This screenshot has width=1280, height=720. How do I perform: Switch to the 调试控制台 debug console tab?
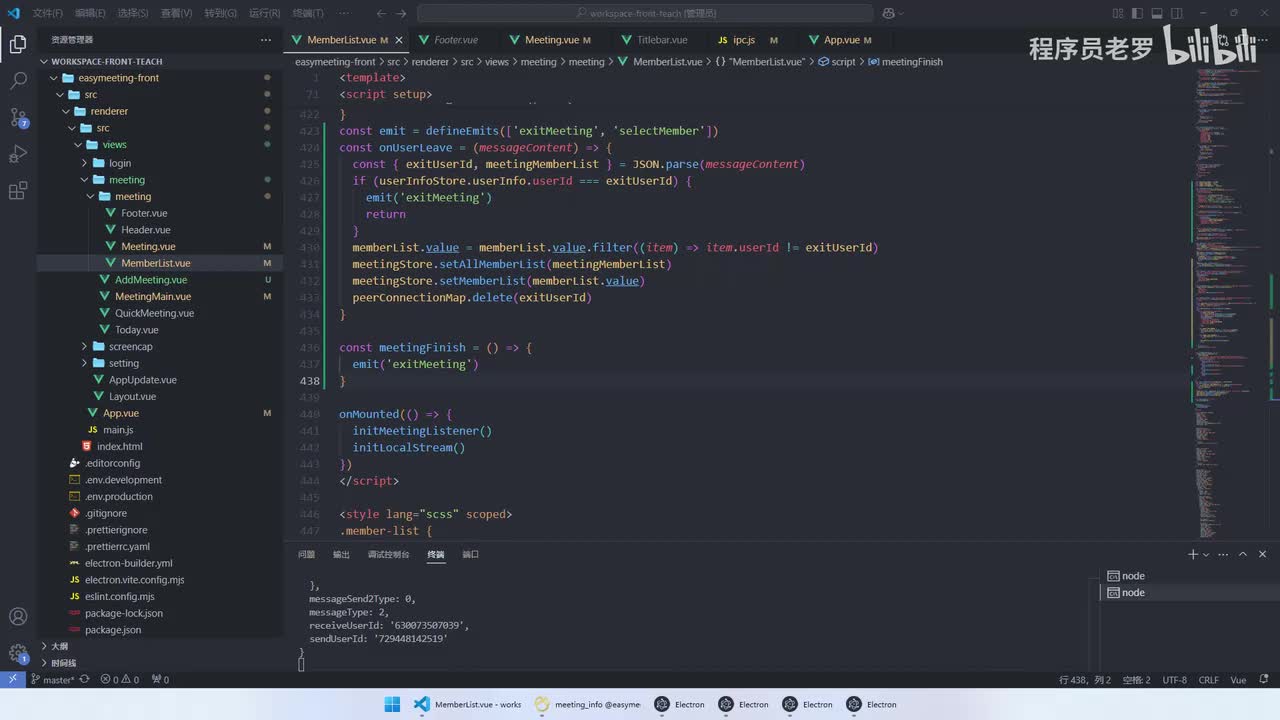[388, 554]
